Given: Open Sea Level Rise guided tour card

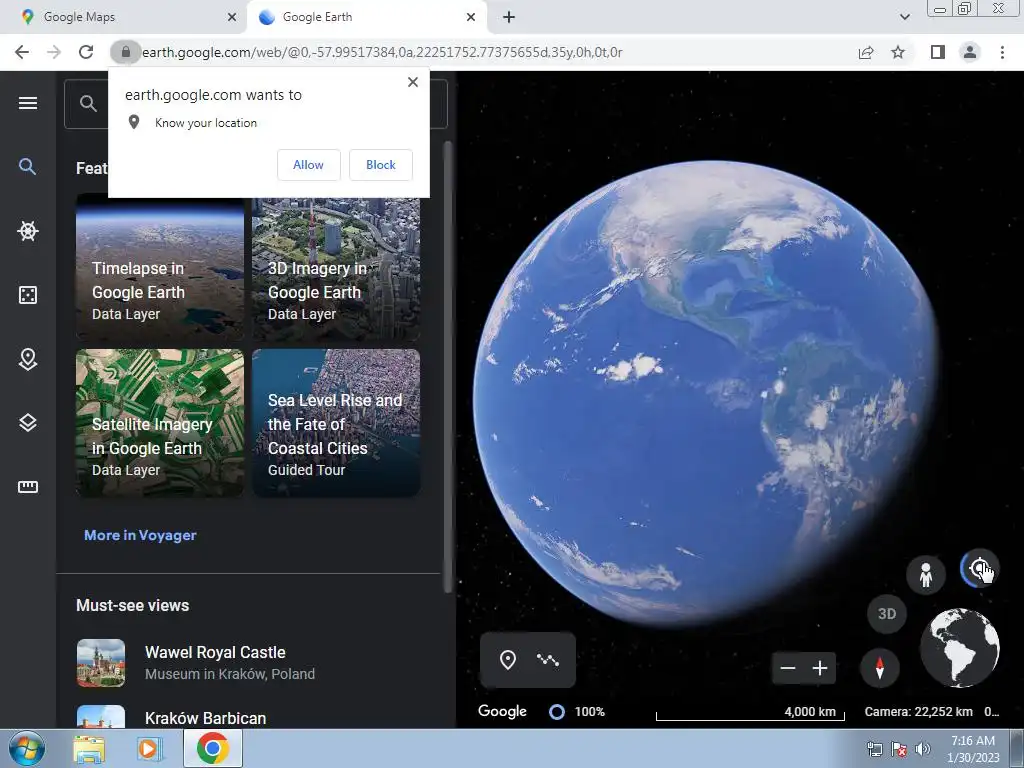Looking at the screenshot, I should [x=336, y=423].
